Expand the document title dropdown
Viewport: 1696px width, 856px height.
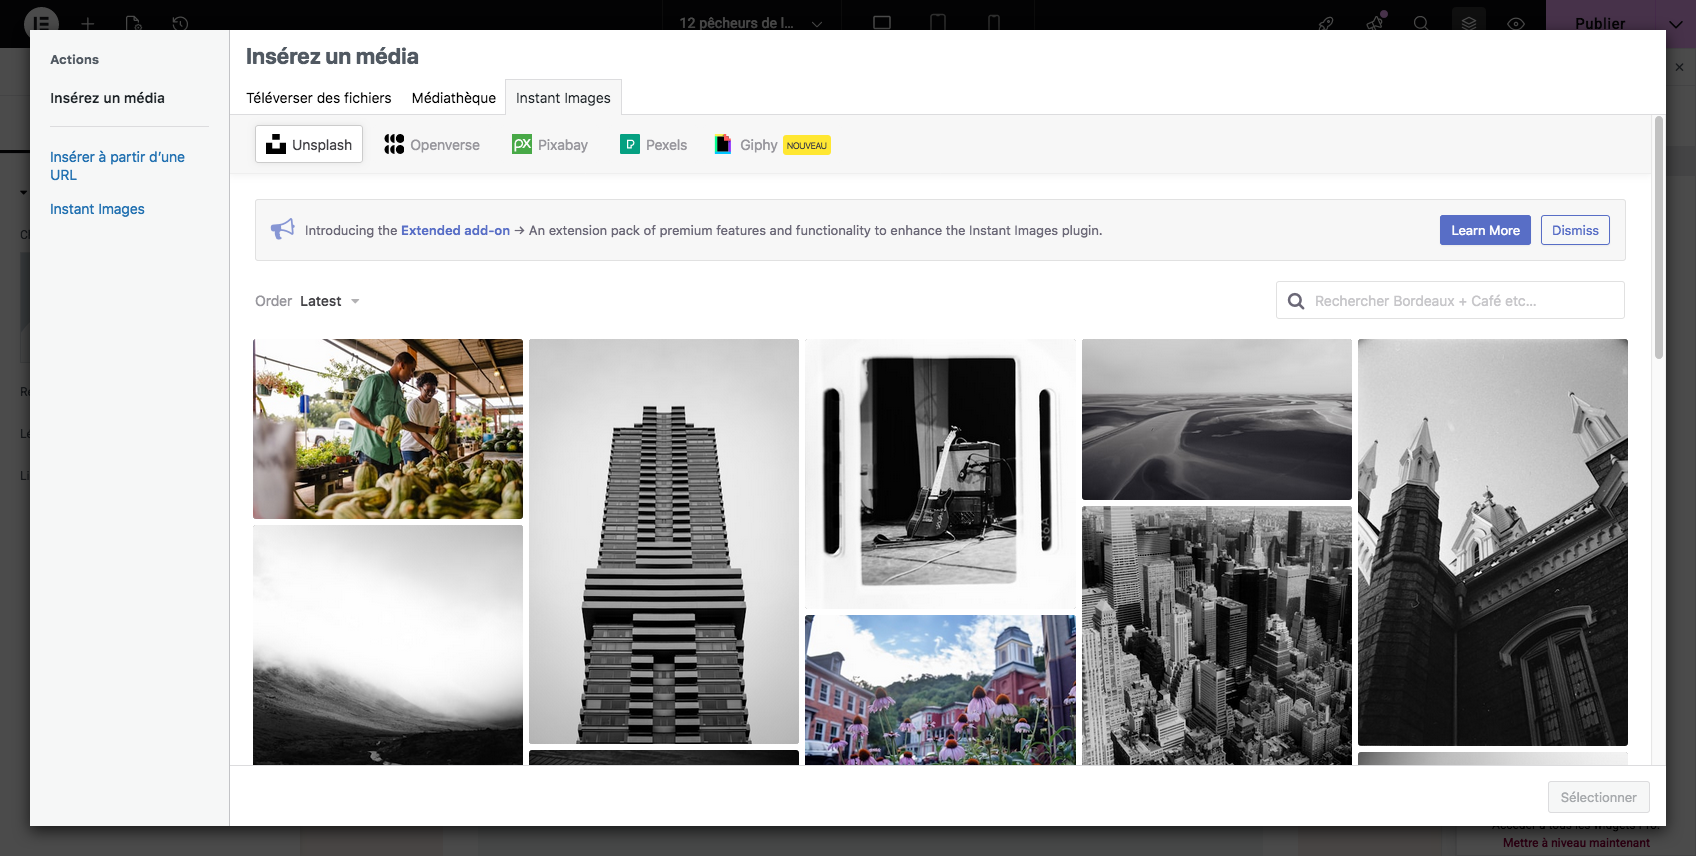817,23
